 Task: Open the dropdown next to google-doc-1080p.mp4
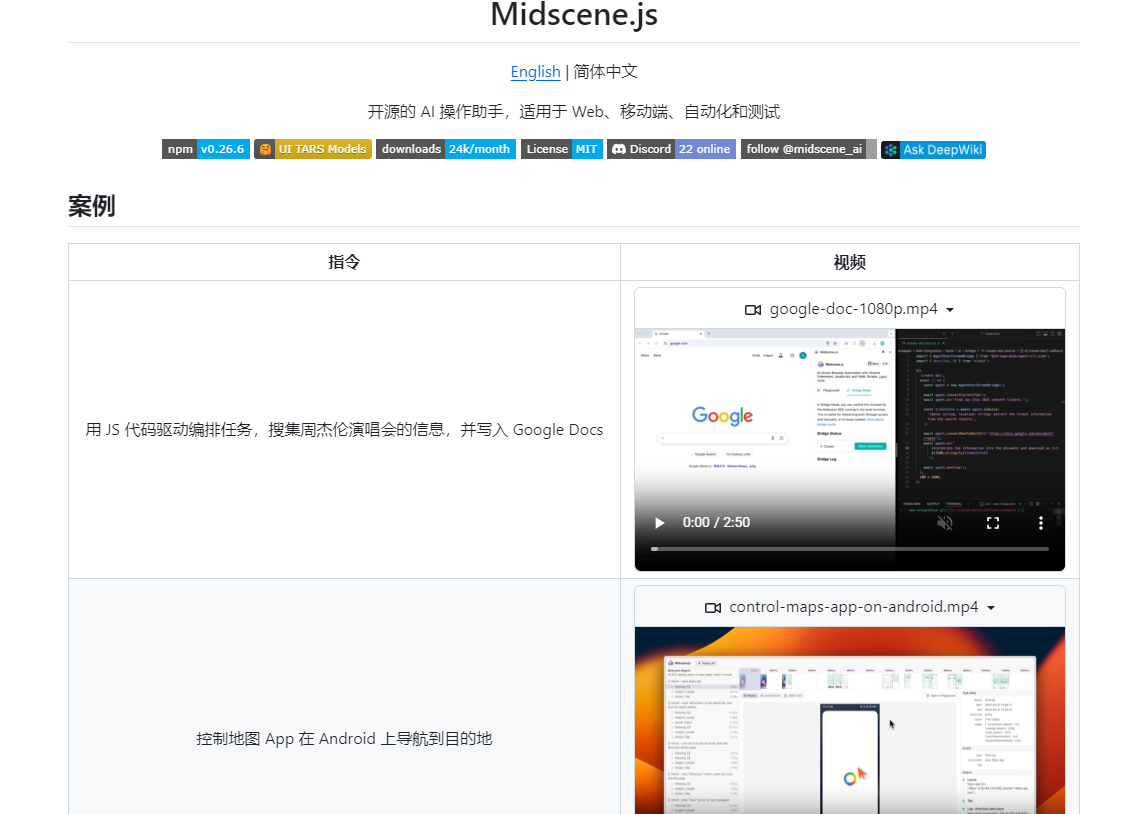[949, 309]
